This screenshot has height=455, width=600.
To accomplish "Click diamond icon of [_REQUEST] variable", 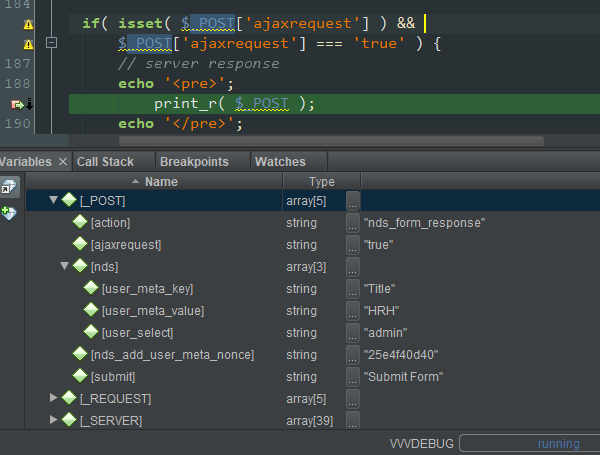I will [x=69, y=398].
